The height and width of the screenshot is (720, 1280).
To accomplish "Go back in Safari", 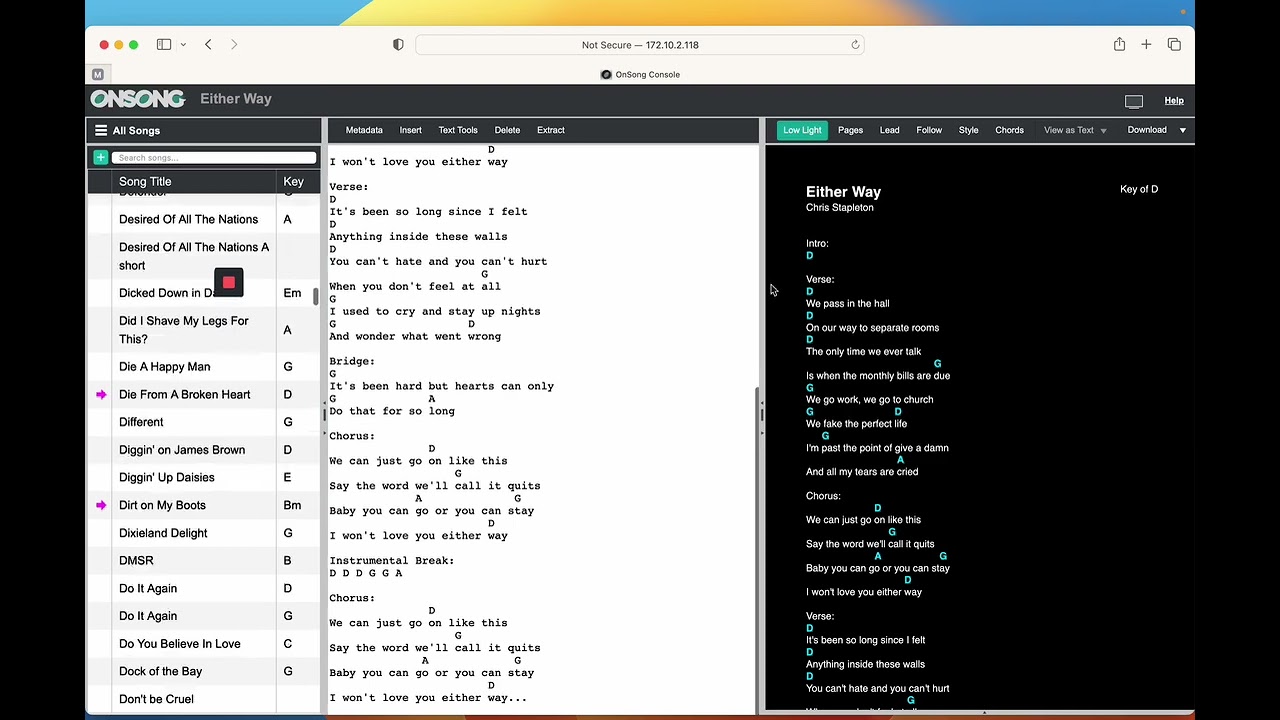I will (x=208, y=45).
